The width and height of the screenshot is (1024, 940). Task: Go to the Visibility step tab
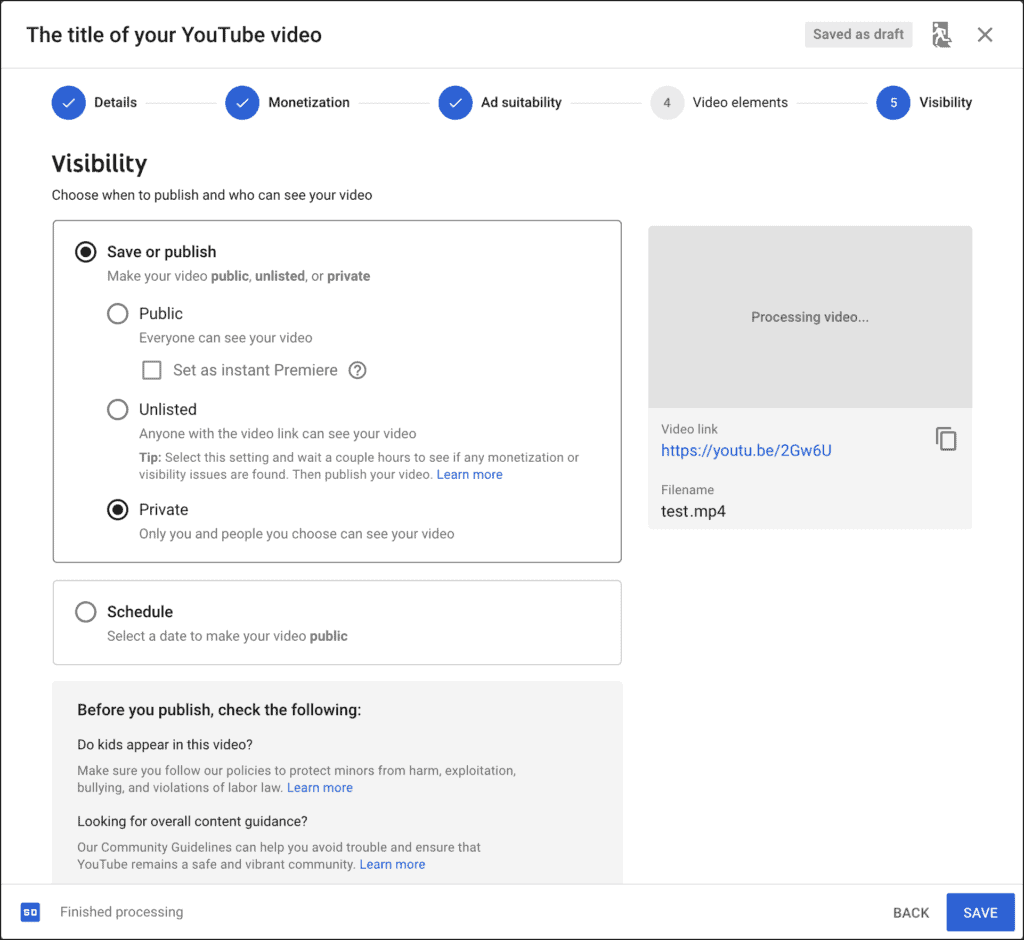[x=893, y=103]
